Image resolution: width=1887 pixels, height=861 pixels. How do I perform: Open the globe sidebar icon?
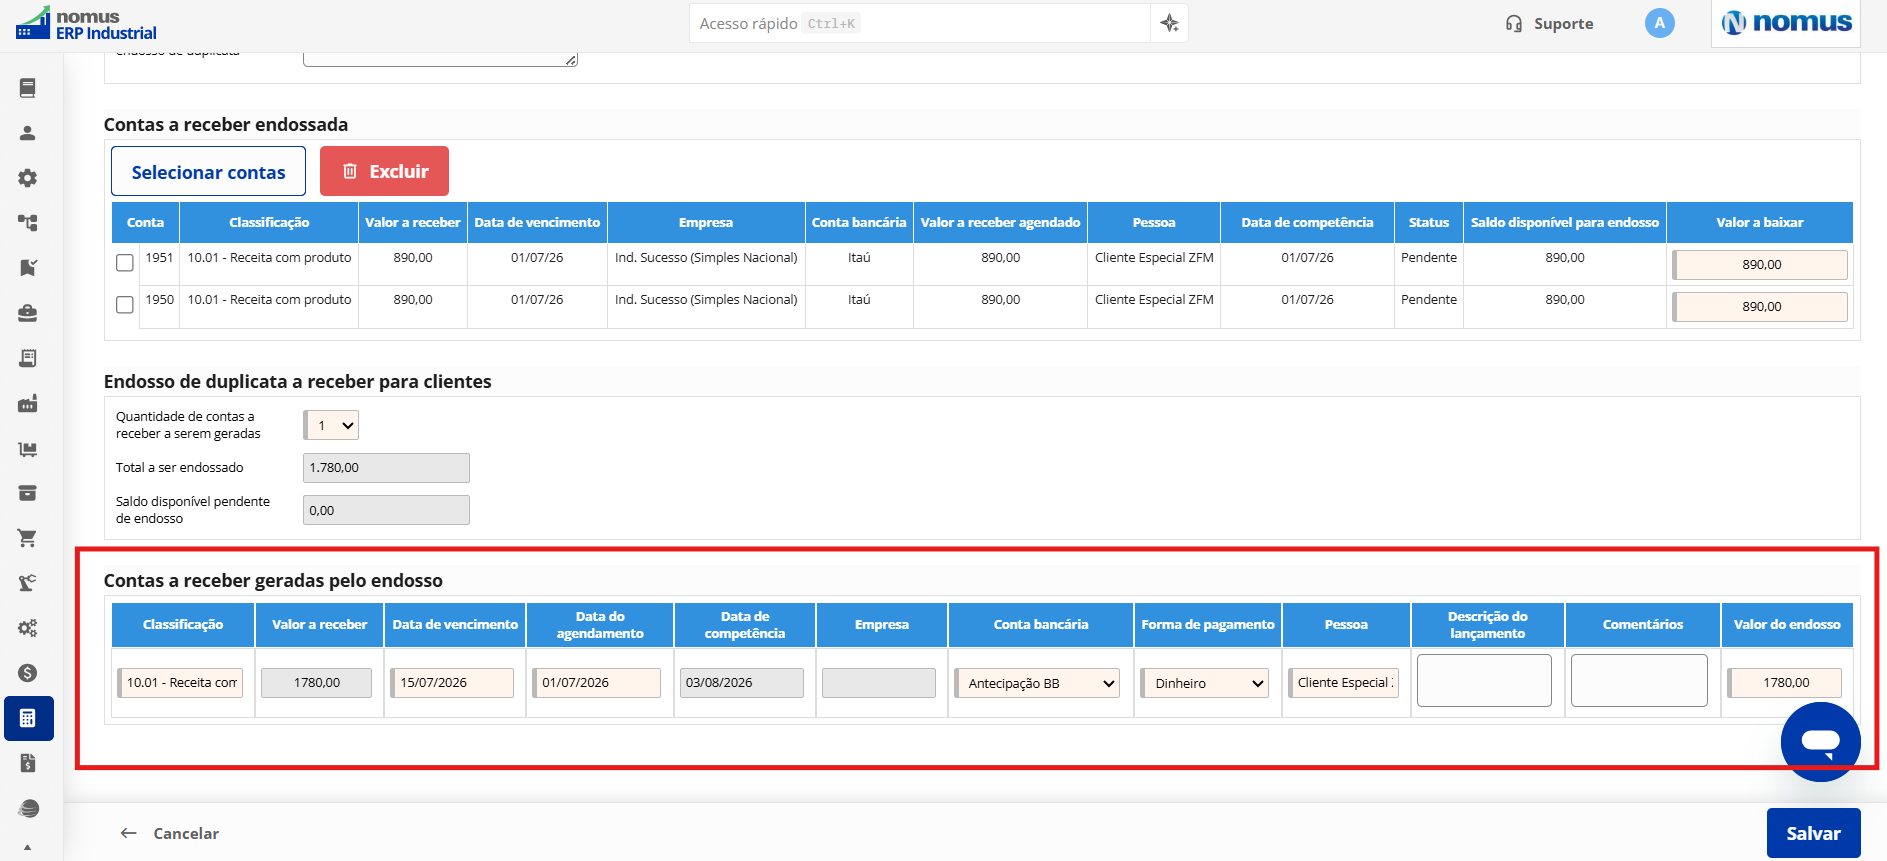pos(28,808)
